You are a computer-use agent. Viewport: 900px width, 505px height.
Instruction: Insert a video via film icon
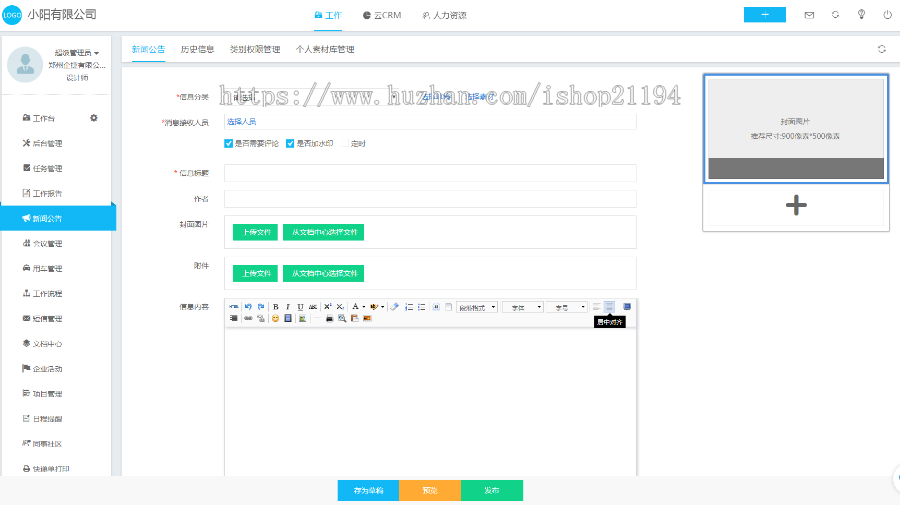[288, 318]
